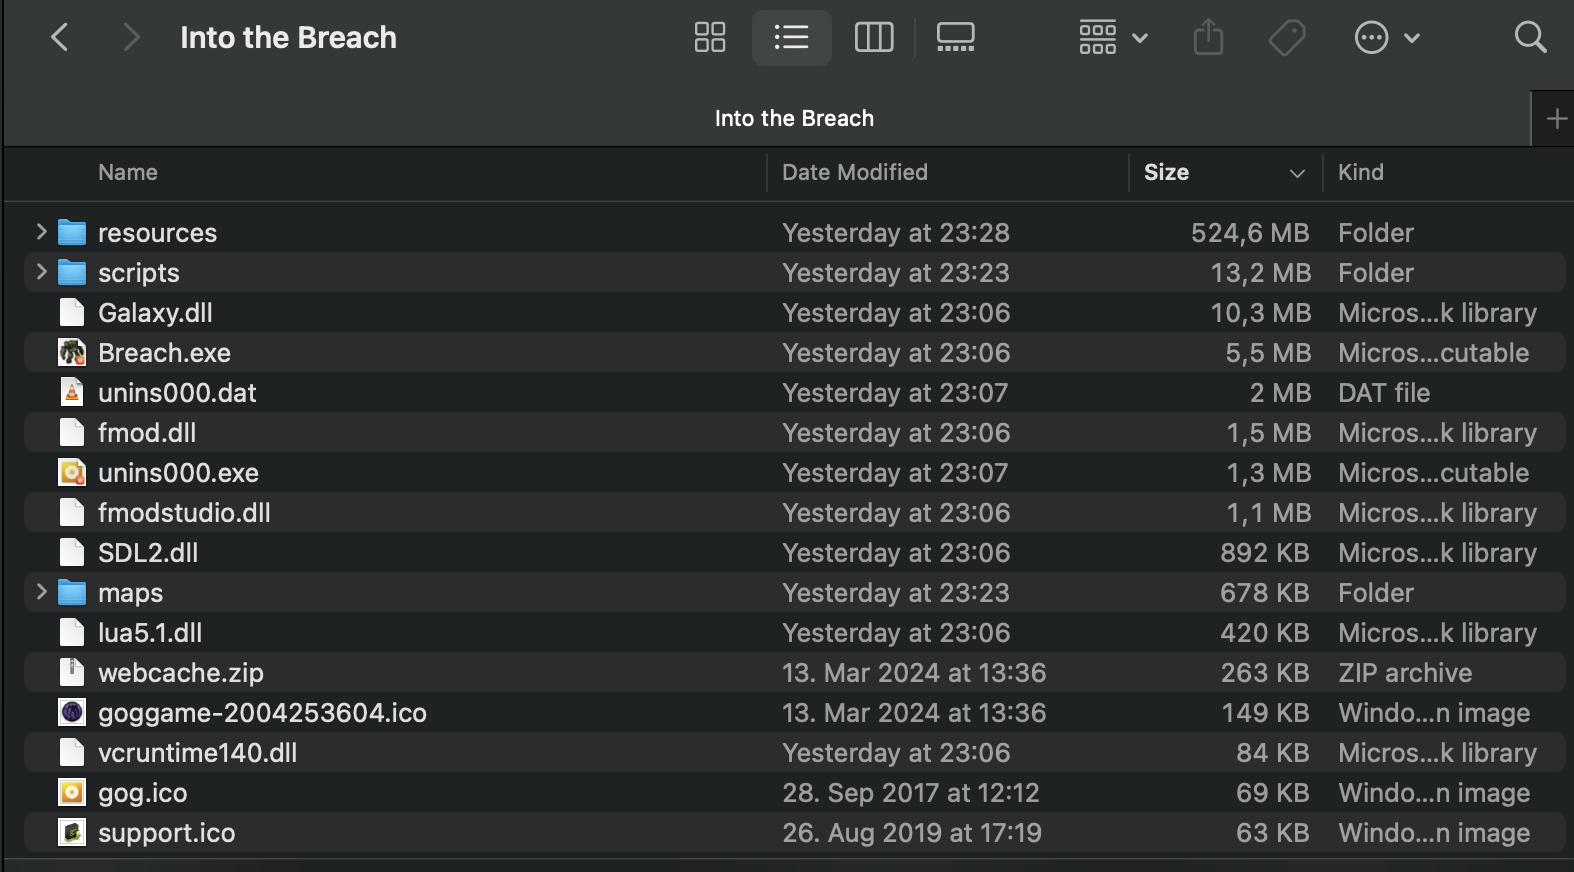Switch to gallery view

click(955, 38)
